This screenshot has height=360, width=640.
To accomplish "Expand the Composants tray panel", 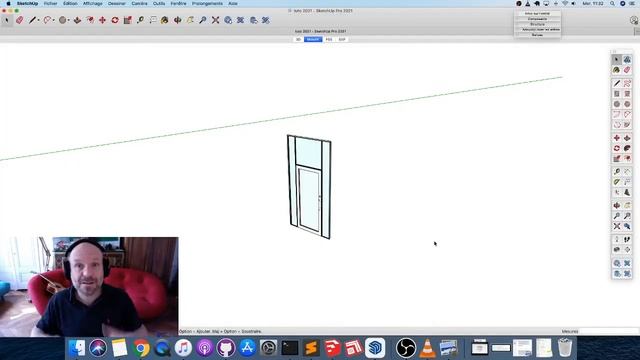I will click(x=537, y=19).
